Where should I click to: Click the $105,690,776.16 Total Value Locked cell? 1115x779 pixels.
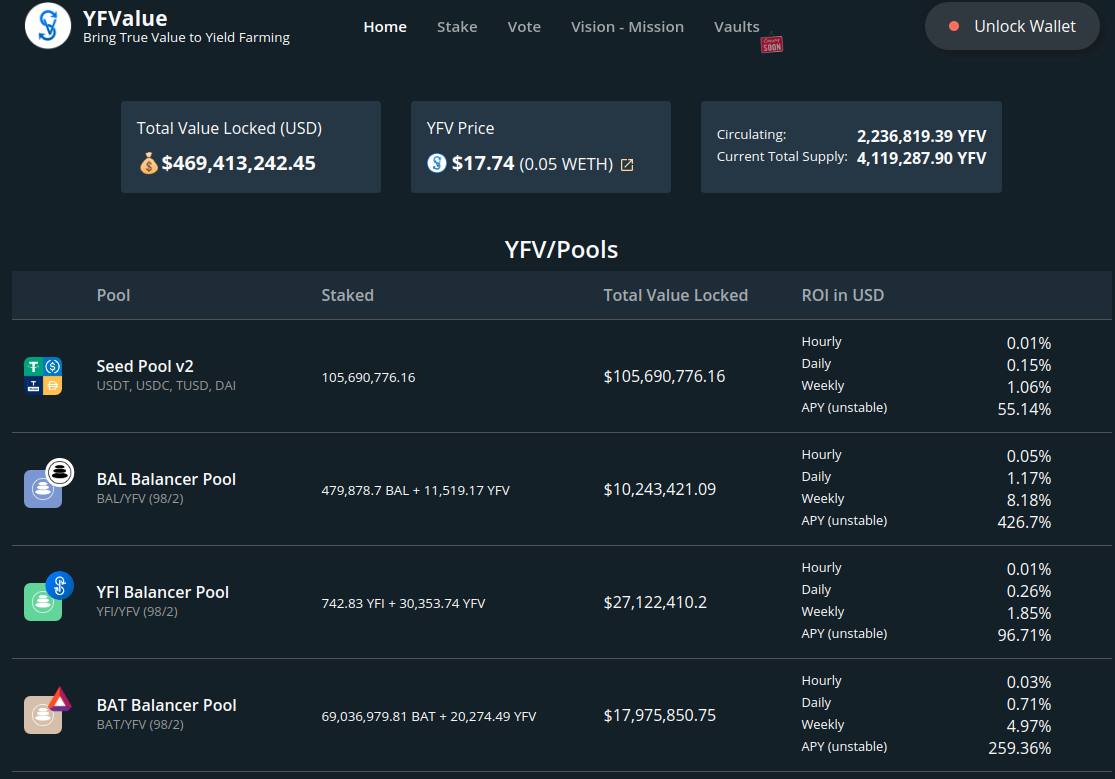click(x=666, y=376)
